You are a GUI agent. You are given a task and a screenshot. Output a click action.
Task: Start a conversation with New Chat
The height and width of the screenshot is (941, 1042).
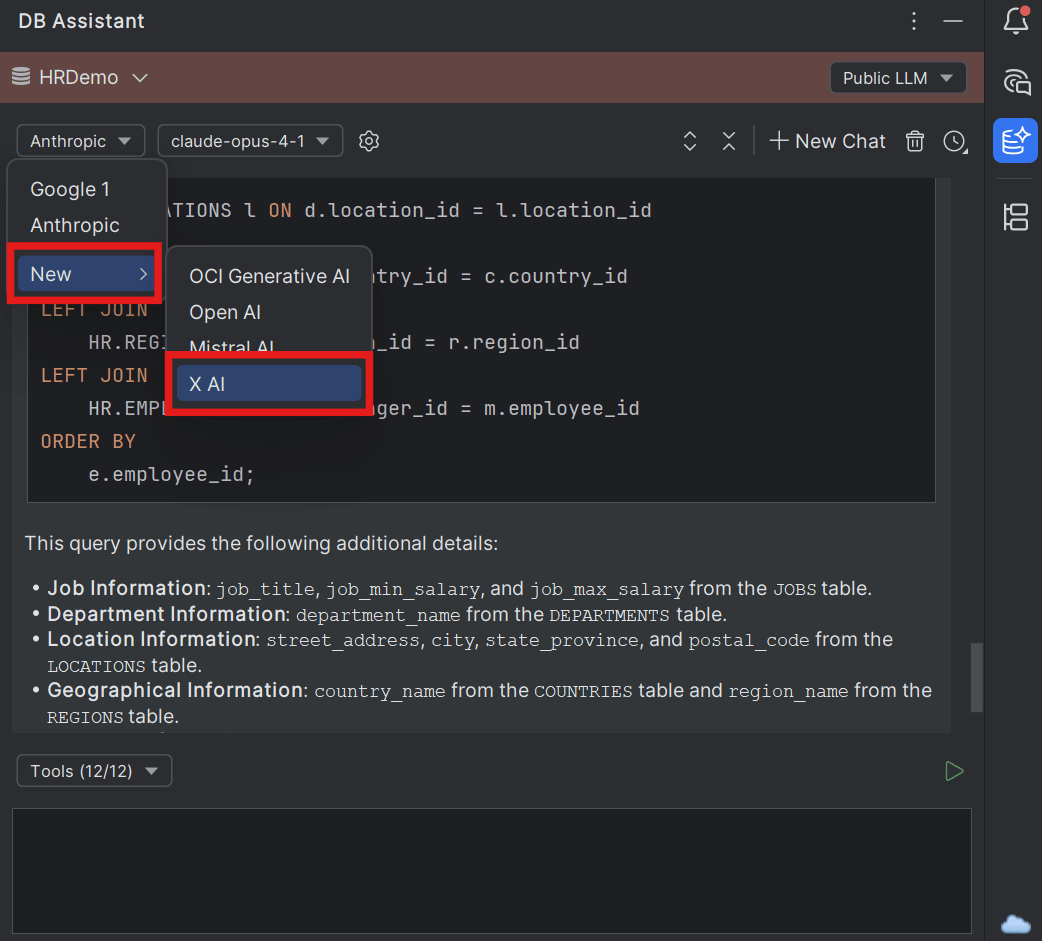(827, 141)
